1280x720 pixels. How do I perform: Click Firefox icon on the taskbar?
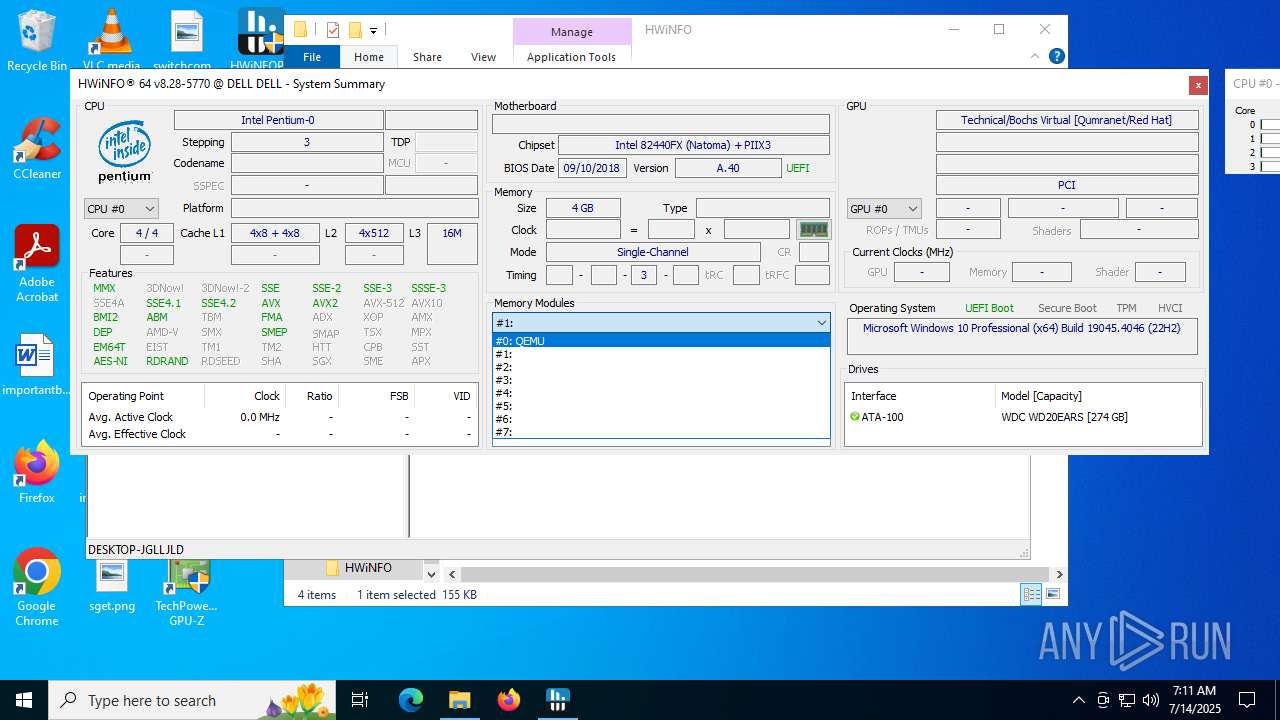click(x=509, y=700)
